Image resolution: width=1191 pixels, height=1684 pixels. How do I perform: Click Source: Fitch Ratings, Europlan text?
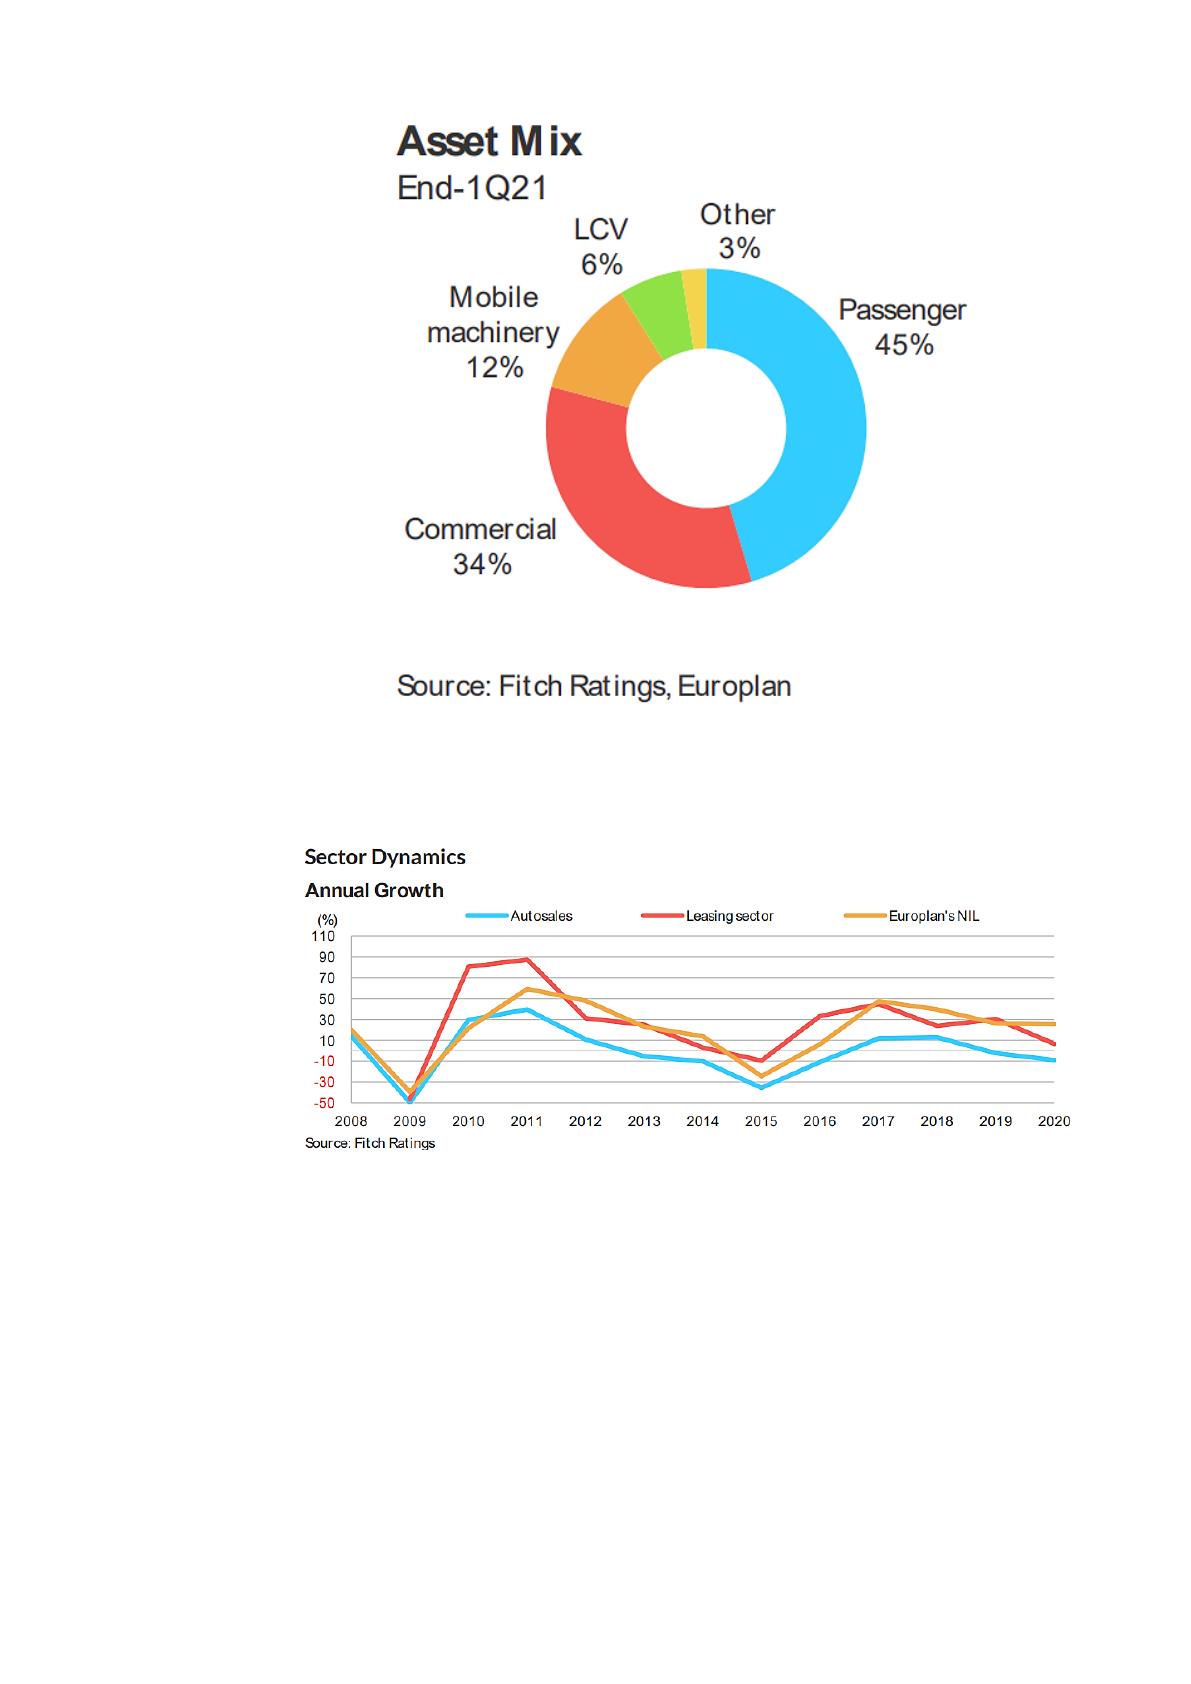pos(594,686)
